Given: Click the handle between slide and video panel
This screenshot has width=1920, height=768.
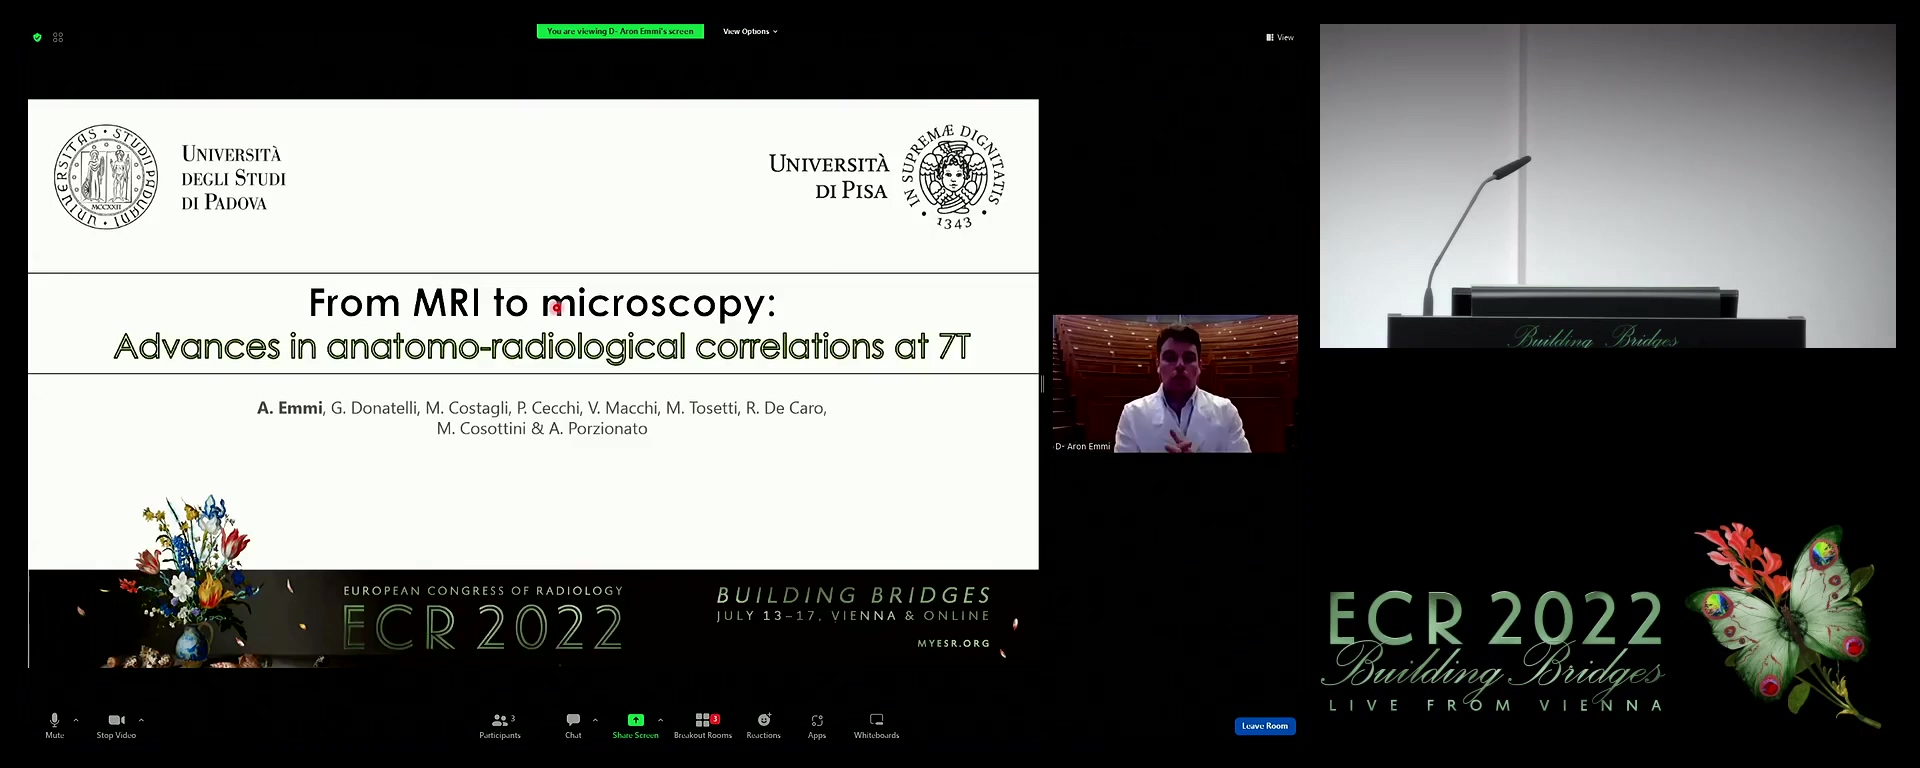Looking at the screenshot, I should (x=1042, y=384).
